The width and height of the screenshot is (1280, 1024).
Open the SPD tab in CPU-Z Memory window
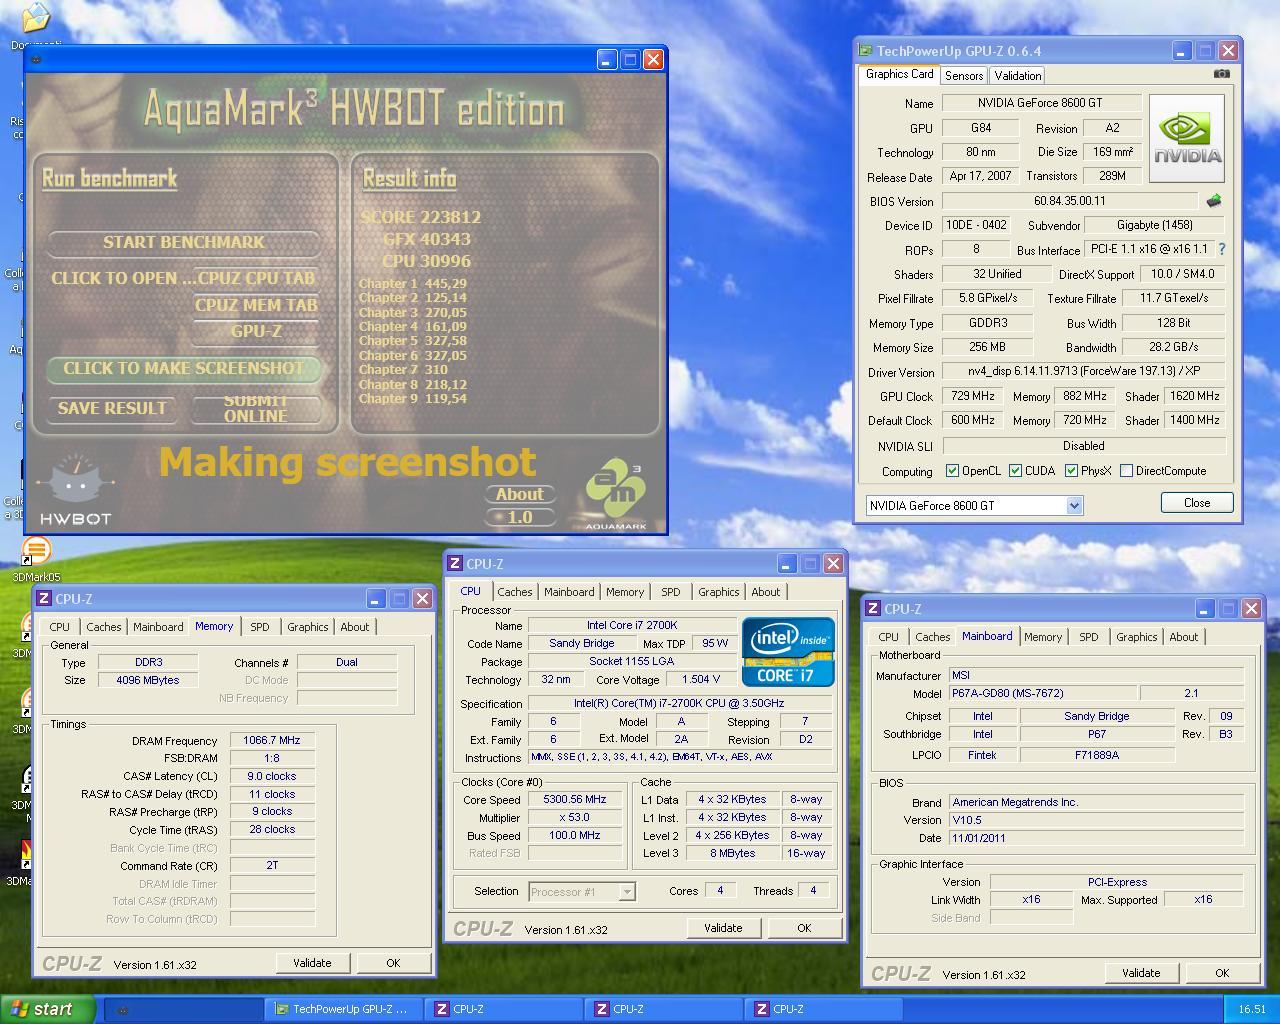(x=260, y=627)
